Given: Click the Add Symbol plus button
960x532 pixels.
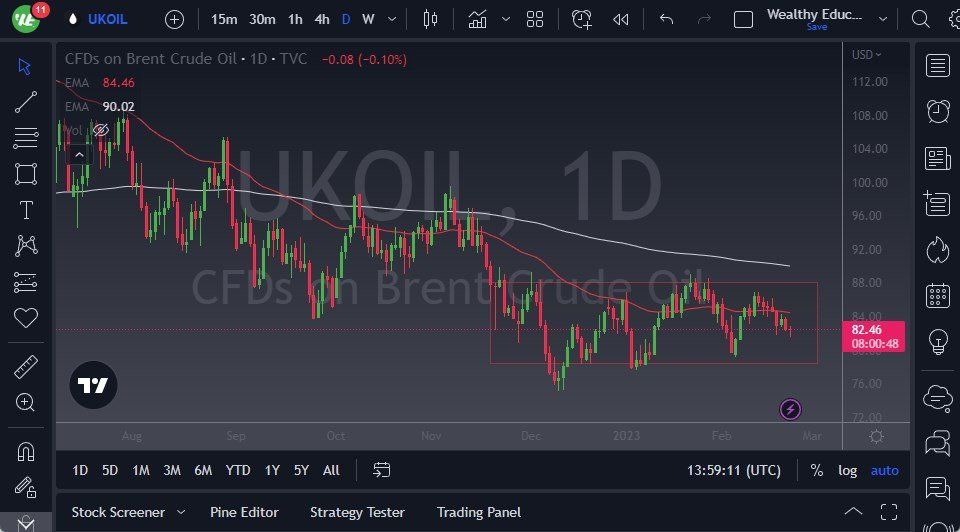Looking at the screenshot, I should click(x=174, y=19).
